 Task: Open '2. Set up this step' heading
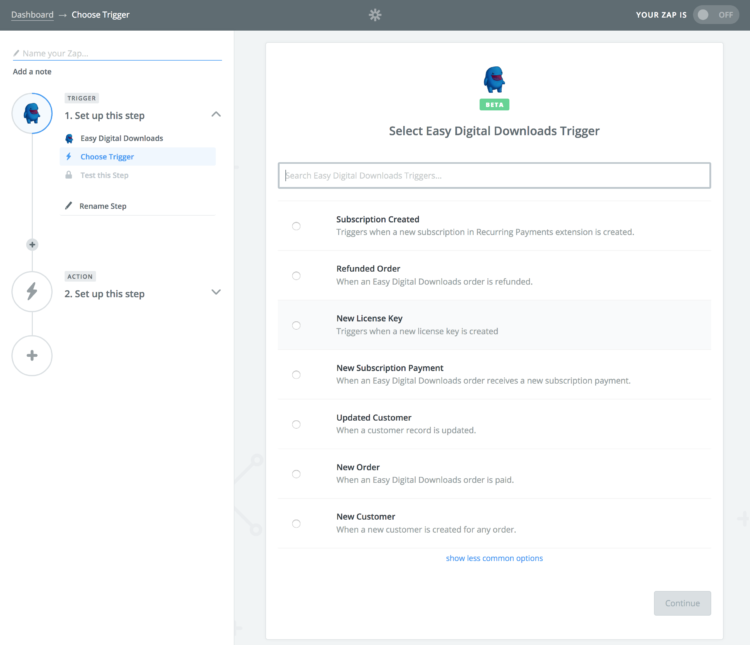[x=104, y=294]
